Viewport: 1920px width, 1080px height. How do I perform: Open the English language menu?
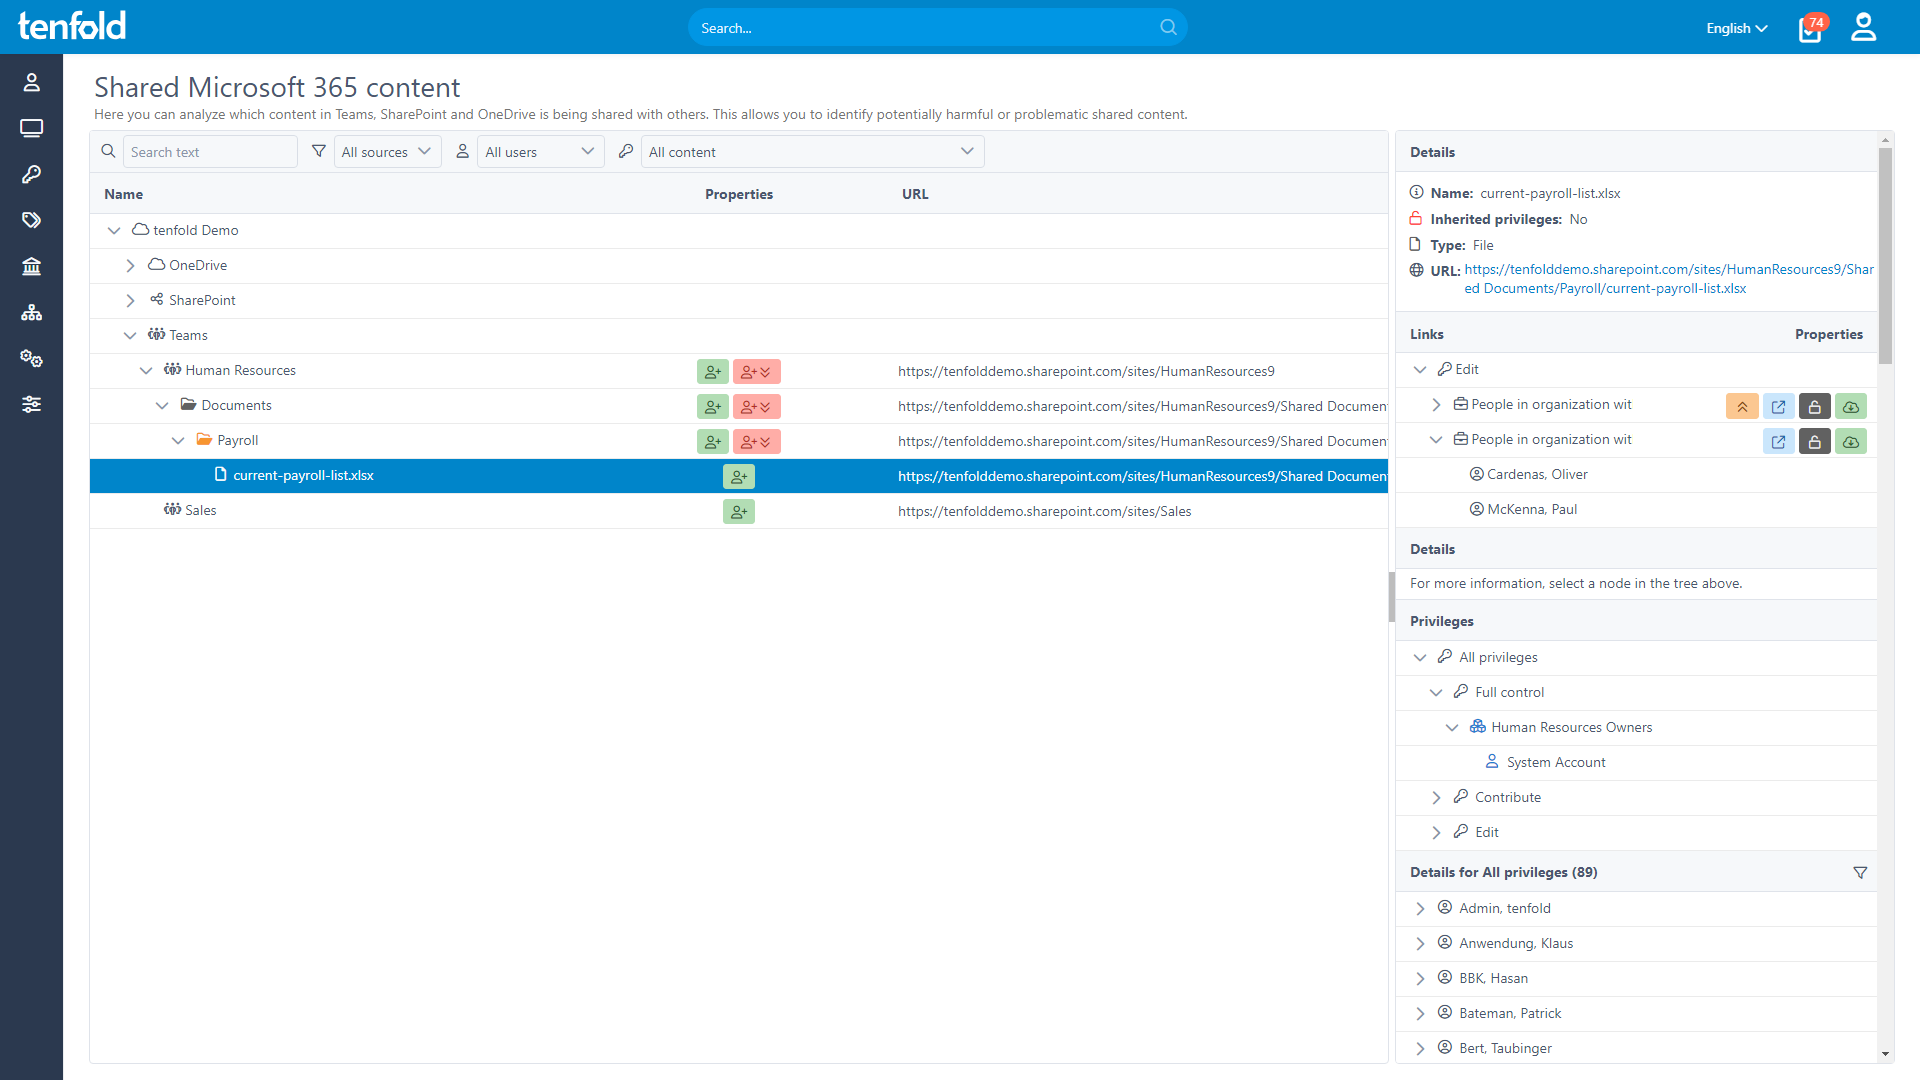[x=1736, y=28]
